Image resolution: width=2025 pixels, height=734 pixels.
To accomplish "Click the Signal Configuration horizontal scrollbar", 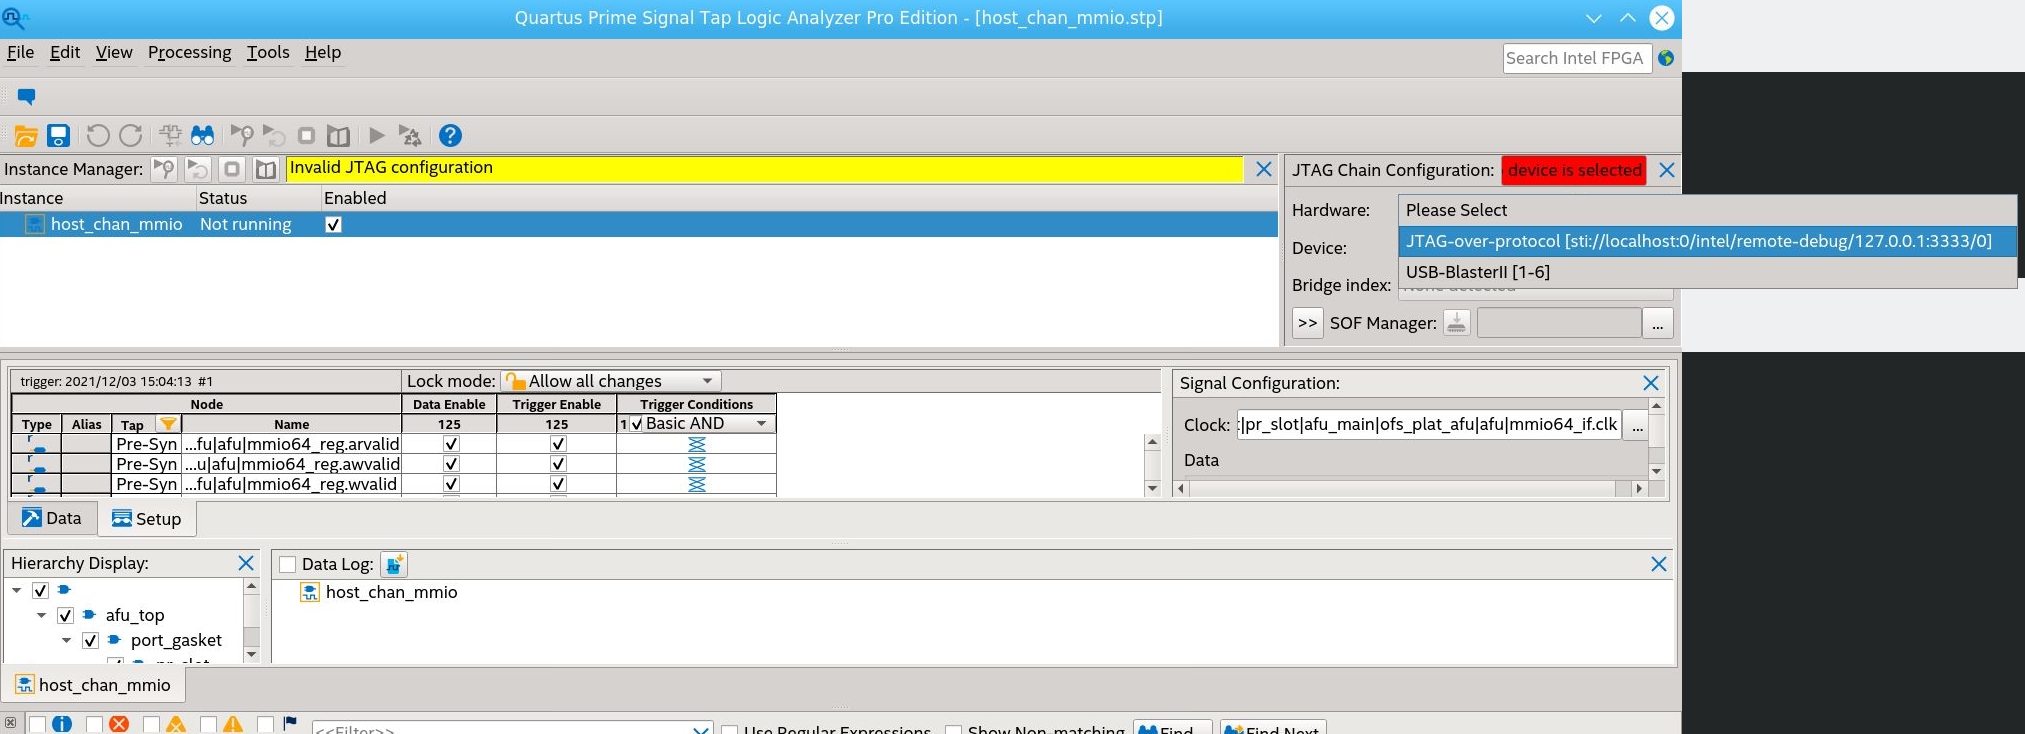I will 1412,489.
